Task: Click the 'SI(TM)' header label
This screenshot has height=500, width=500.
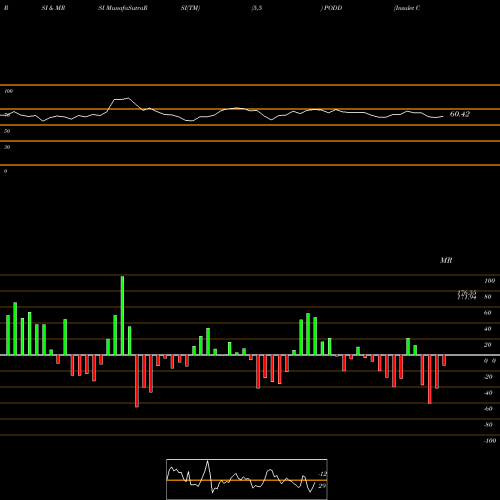Action: [190, 8]
